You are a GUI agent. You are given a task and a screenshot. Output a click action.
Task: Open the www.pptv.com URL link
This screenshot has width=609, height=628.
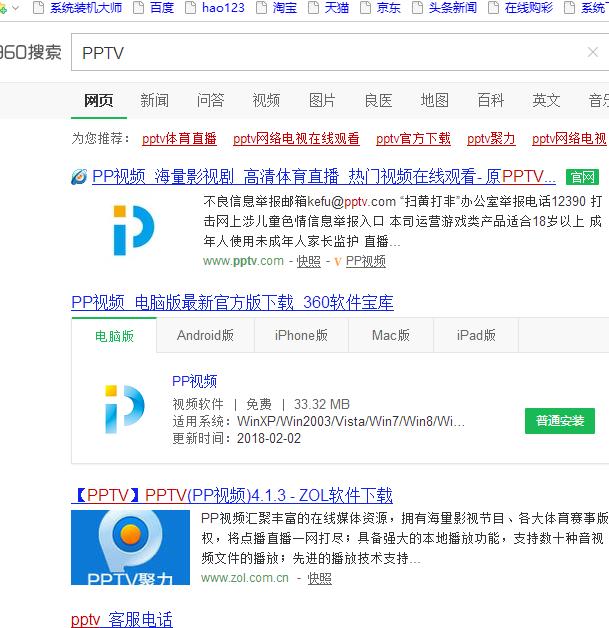[x=243, y=261]
